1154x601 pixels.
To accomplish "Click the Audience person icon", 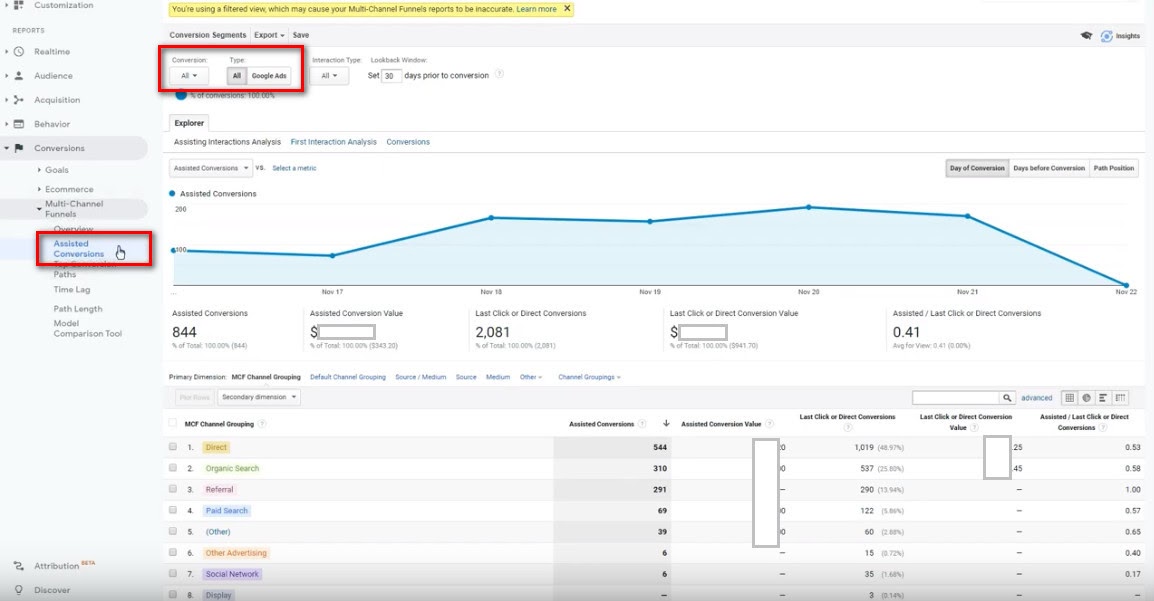I will (19, 76).
